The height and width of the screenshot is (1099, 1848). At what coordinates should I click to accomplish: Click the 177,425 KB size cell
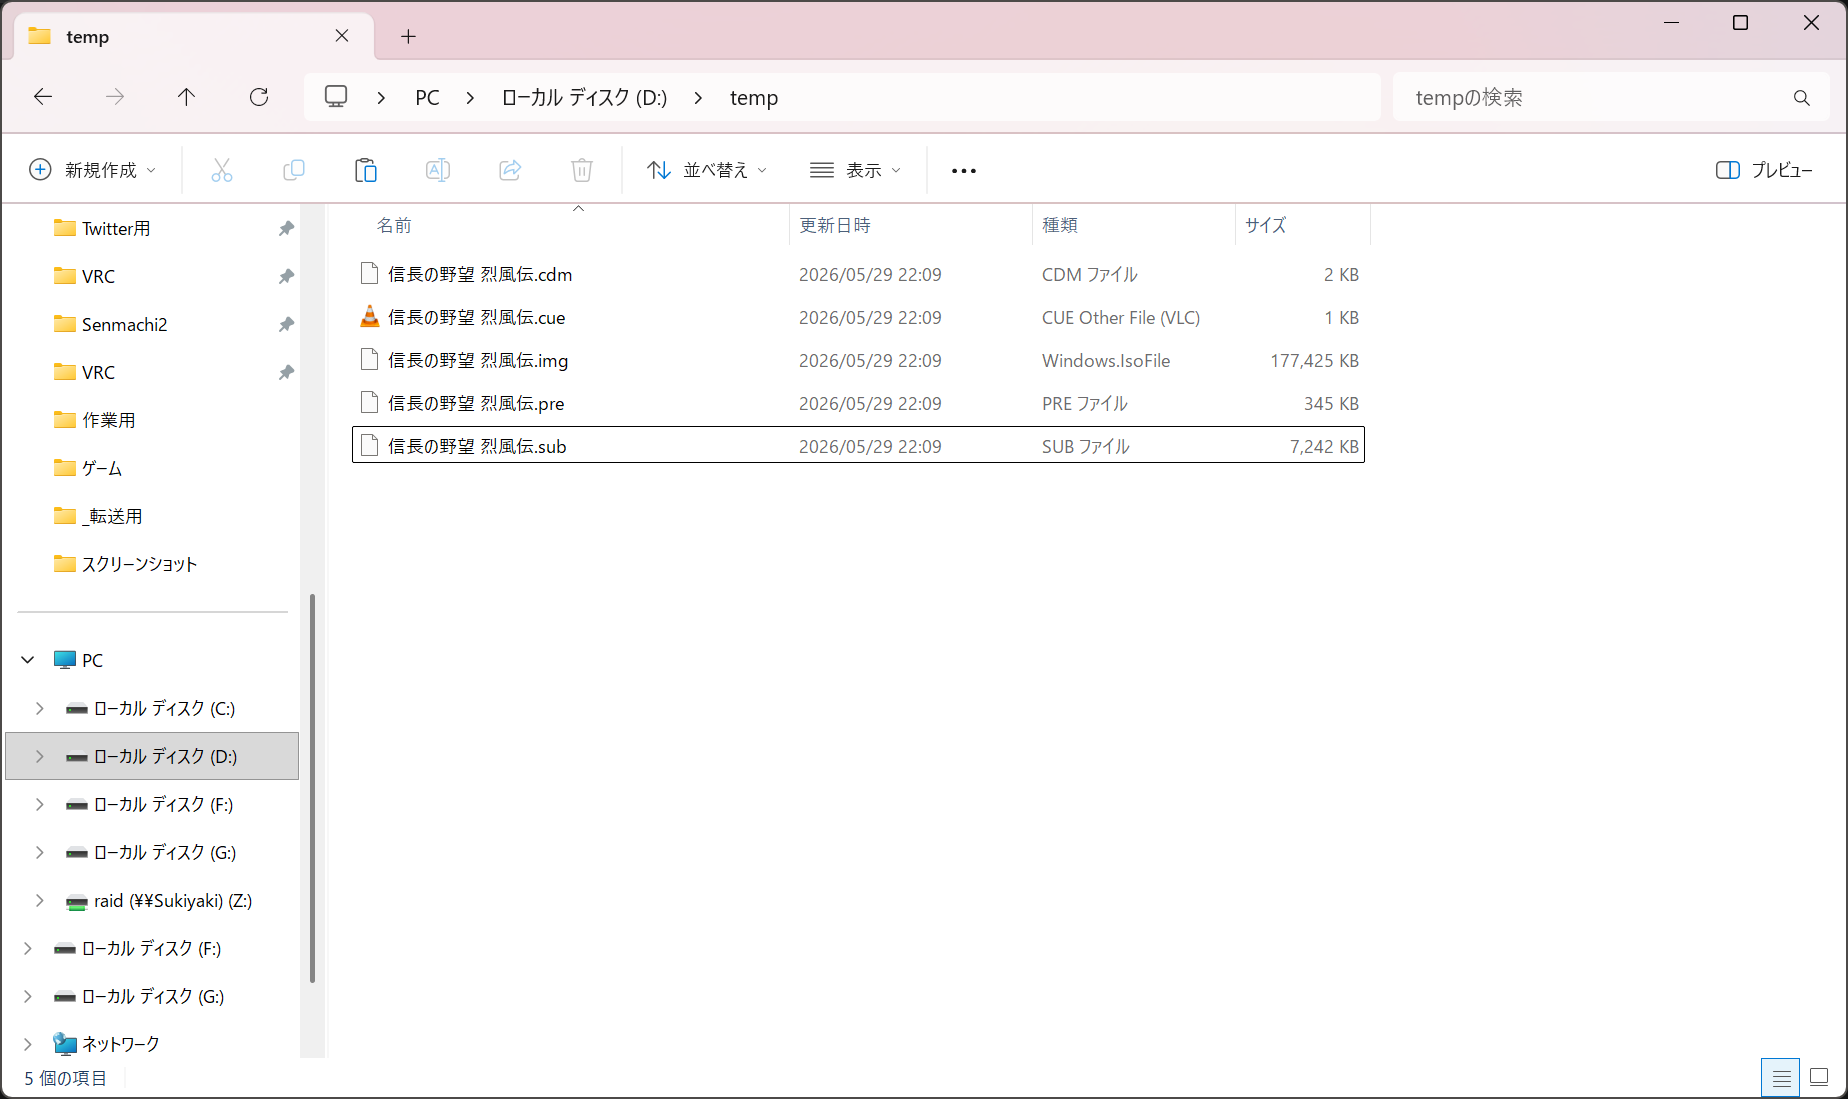point(1314,360)
